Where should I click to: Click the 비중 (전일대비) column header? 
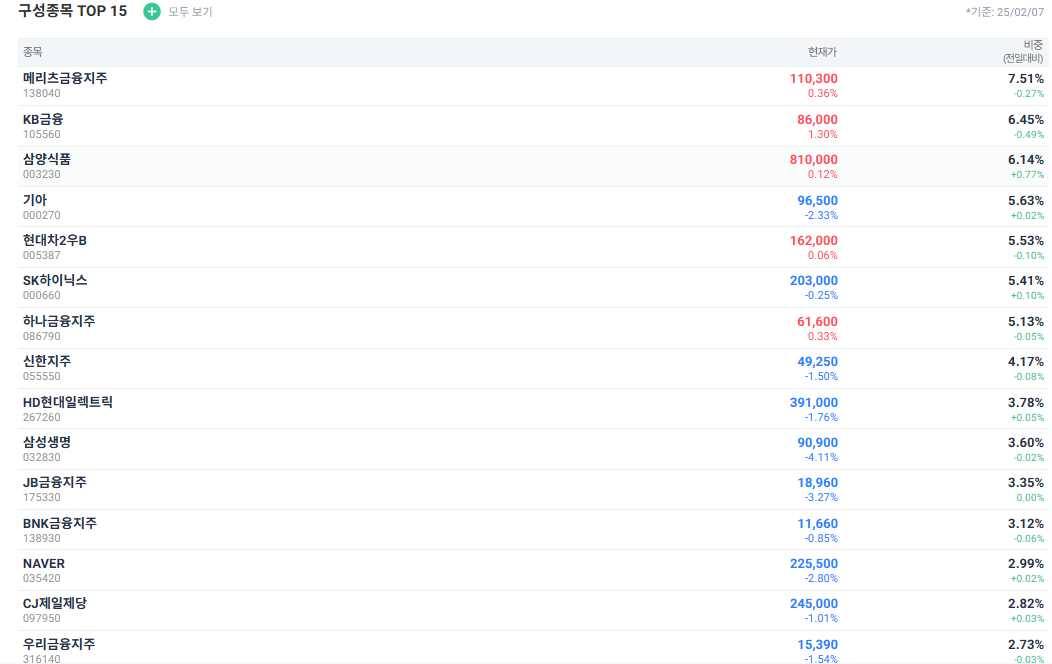1023,52
